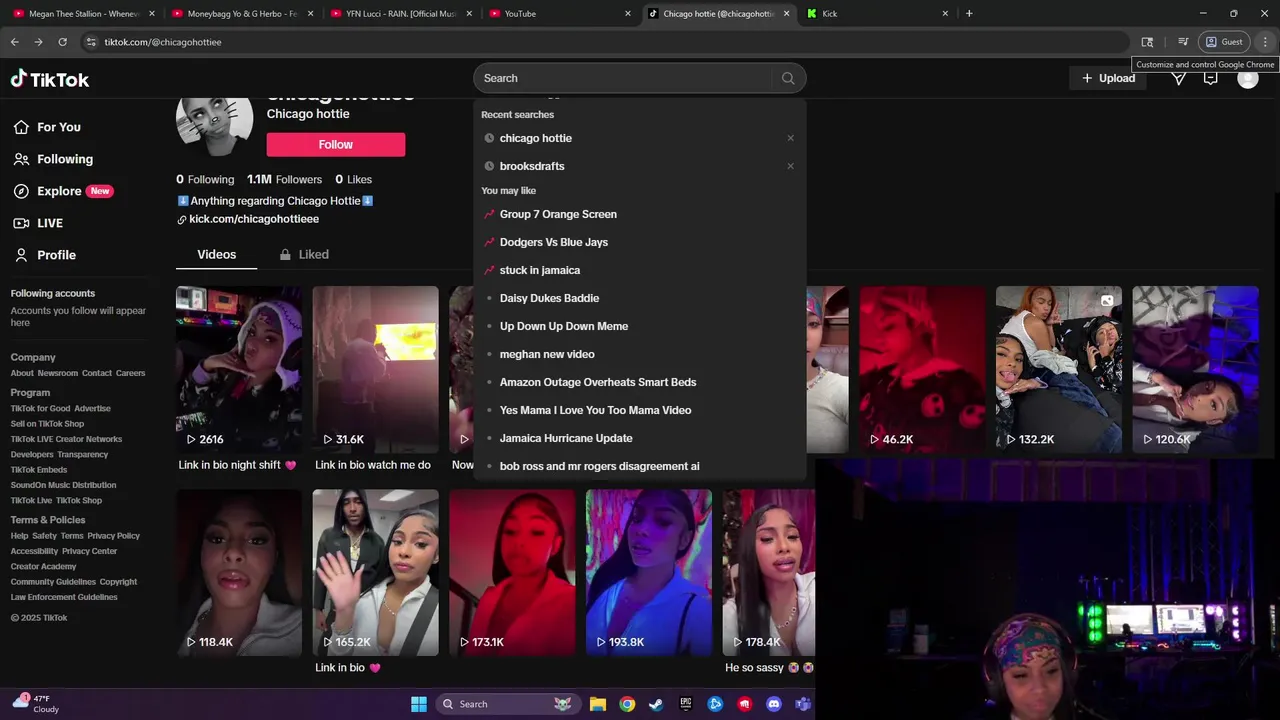The height and width of the screenshot is (720, 1280).
Task: Open the Explore page
Action: [x=62, y=191]
